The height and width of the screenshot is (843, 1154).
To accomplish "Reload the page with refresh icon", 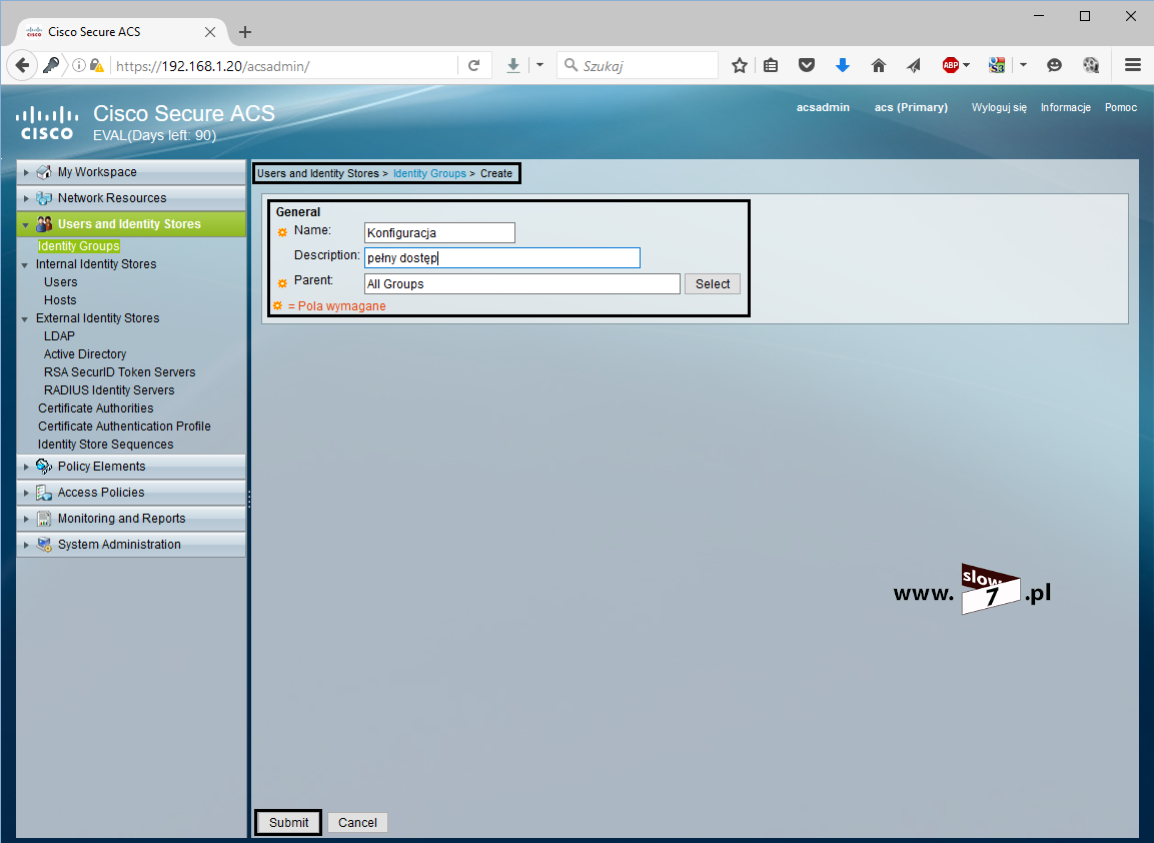I will point(474,66).
